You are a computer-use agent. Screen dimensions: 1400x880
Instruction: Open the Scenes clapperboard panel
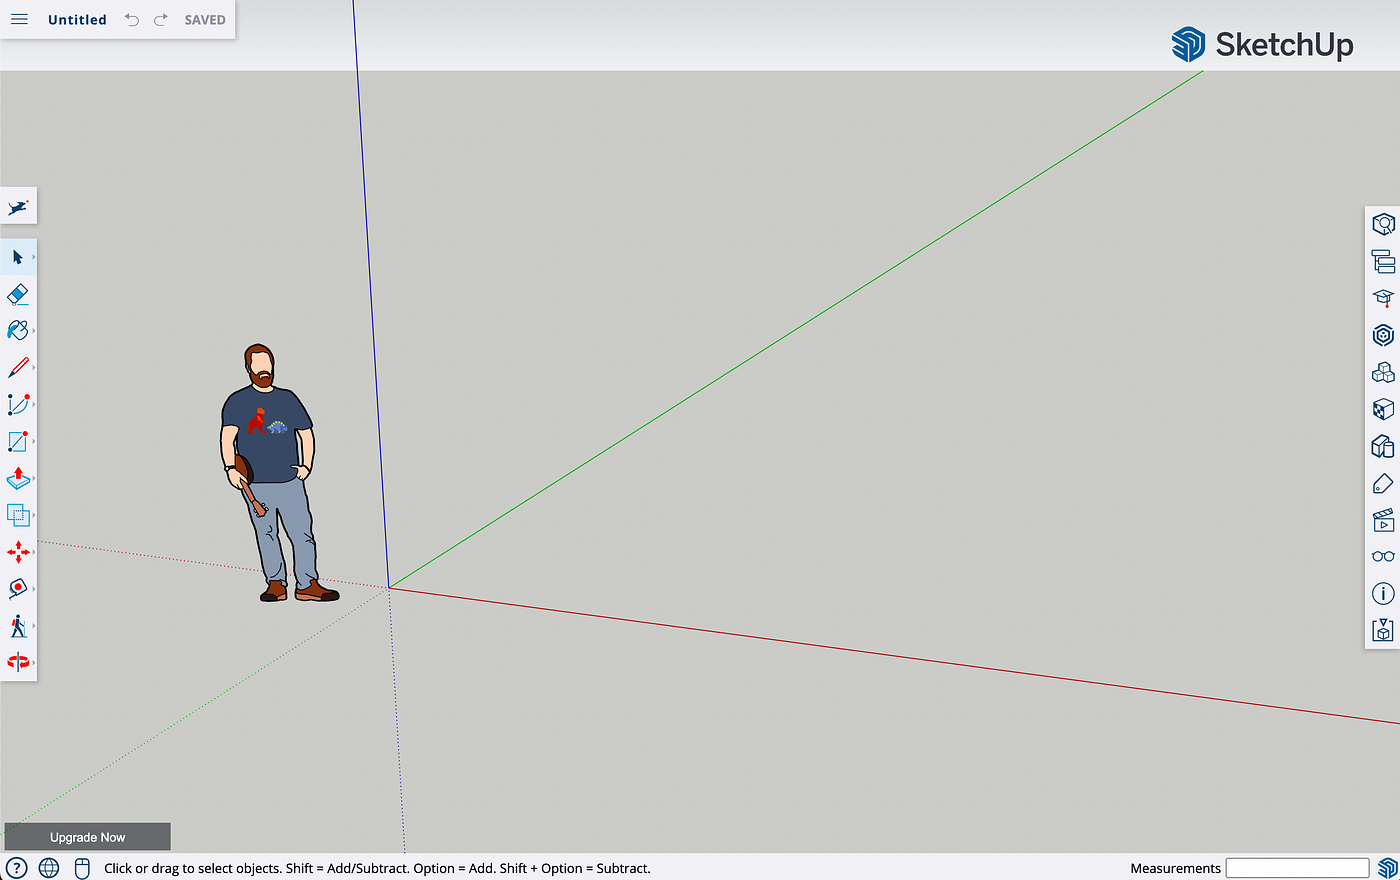coord(1383,520)
